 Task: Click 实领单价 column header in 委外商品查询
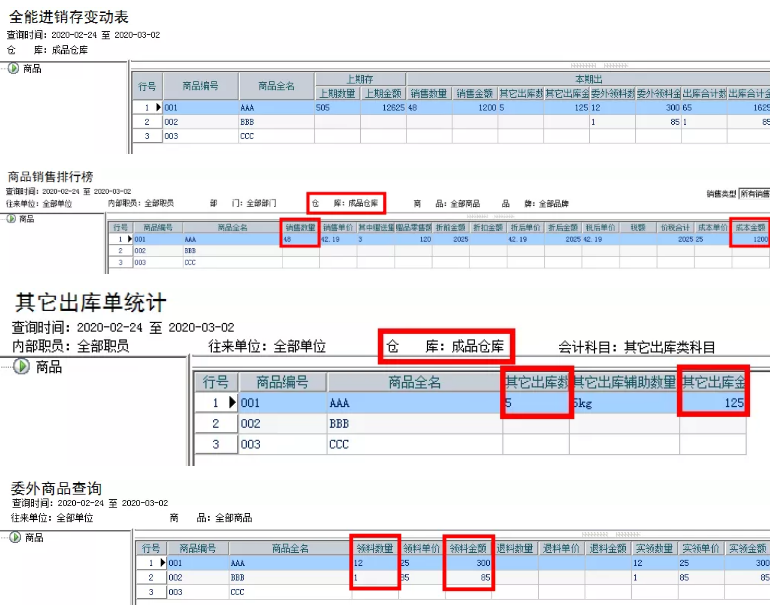(701, 548)
